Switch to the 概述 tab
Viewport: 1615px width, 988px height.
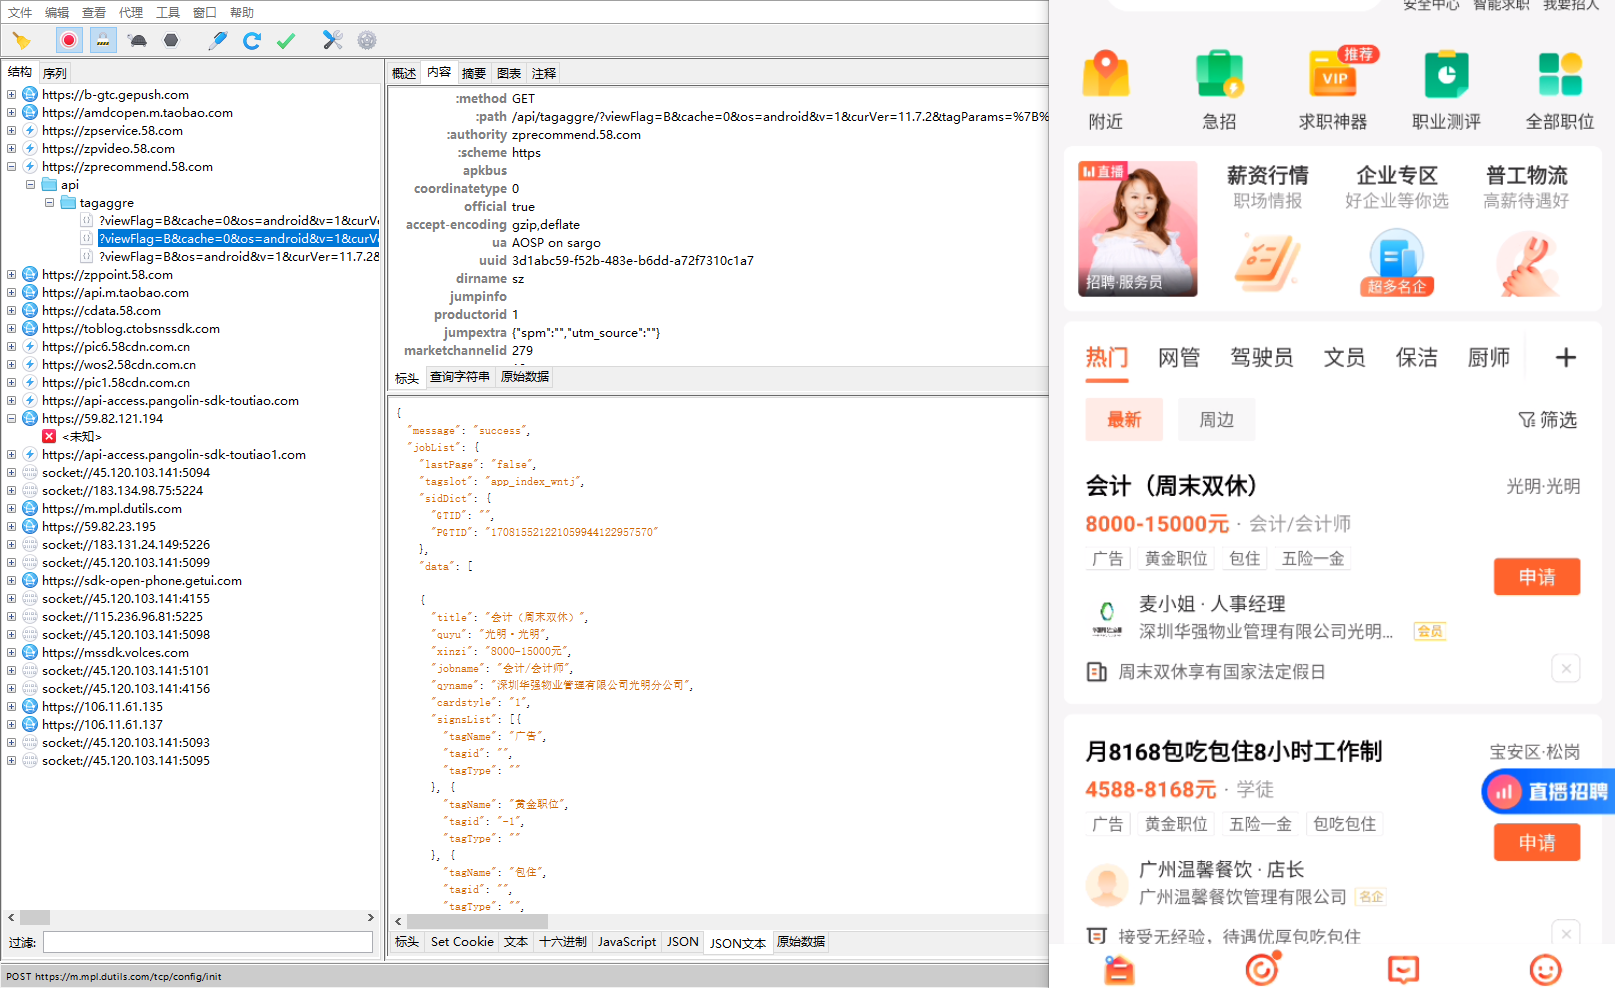[404, 73]
